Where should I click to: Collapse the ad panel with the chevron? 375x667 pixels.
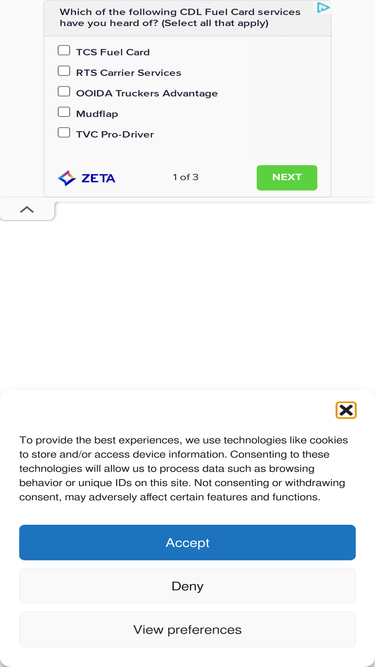[27, 209]
